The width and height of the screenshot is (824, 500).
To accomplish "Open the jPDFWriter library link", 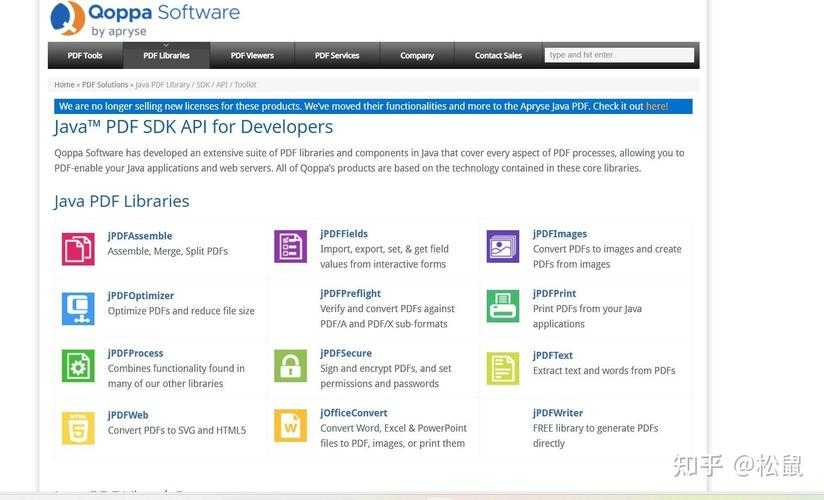I will click(557, 413).
